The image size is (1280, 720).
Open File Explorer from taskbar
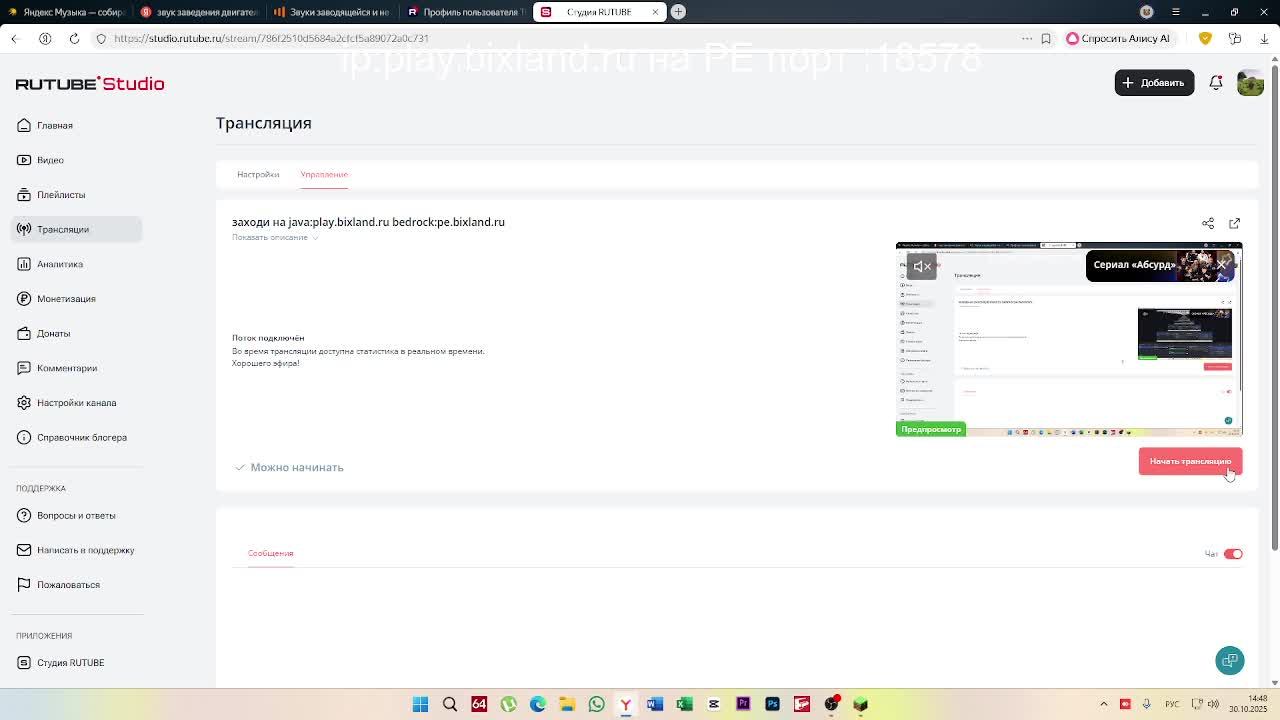(x=567, y=704)
